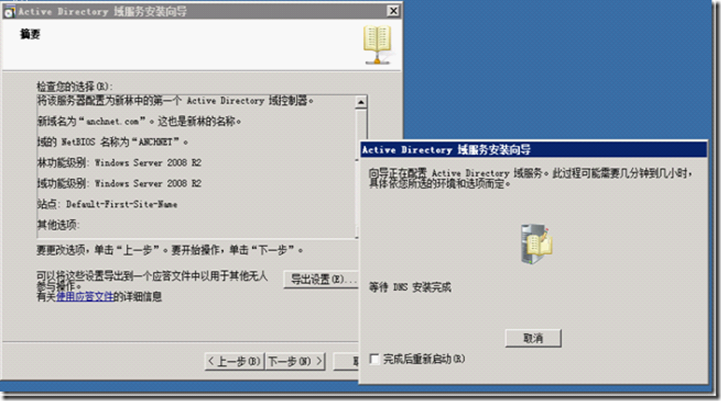This screenshot has height=401, width=721.
Task: Click the wizard title bar icon
Action: 9,11
